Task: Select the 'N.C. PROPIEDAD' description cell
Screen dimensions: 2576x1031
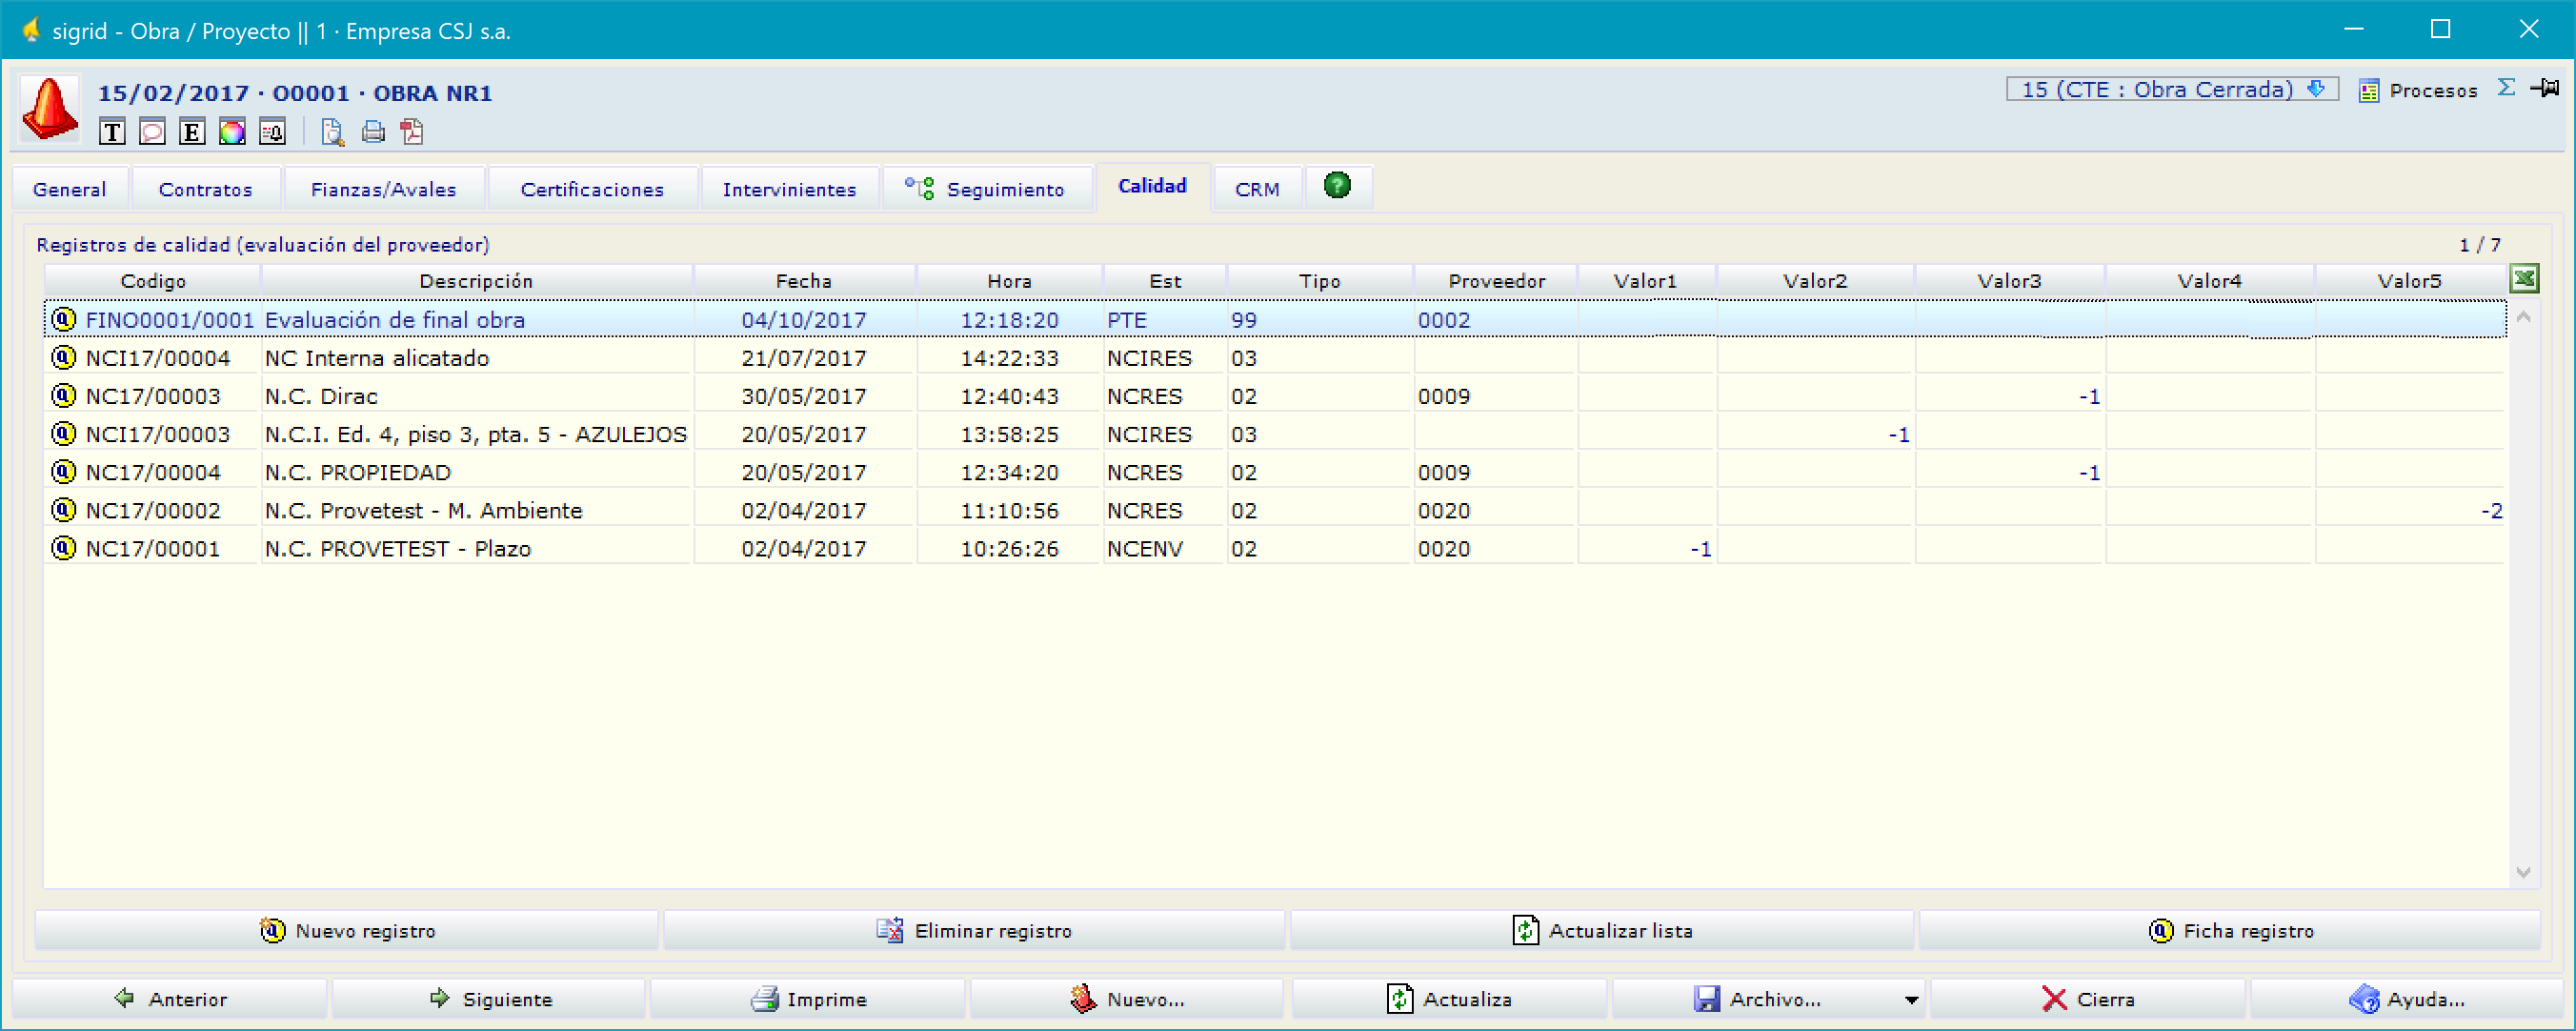Action: [x=477, y=472]
